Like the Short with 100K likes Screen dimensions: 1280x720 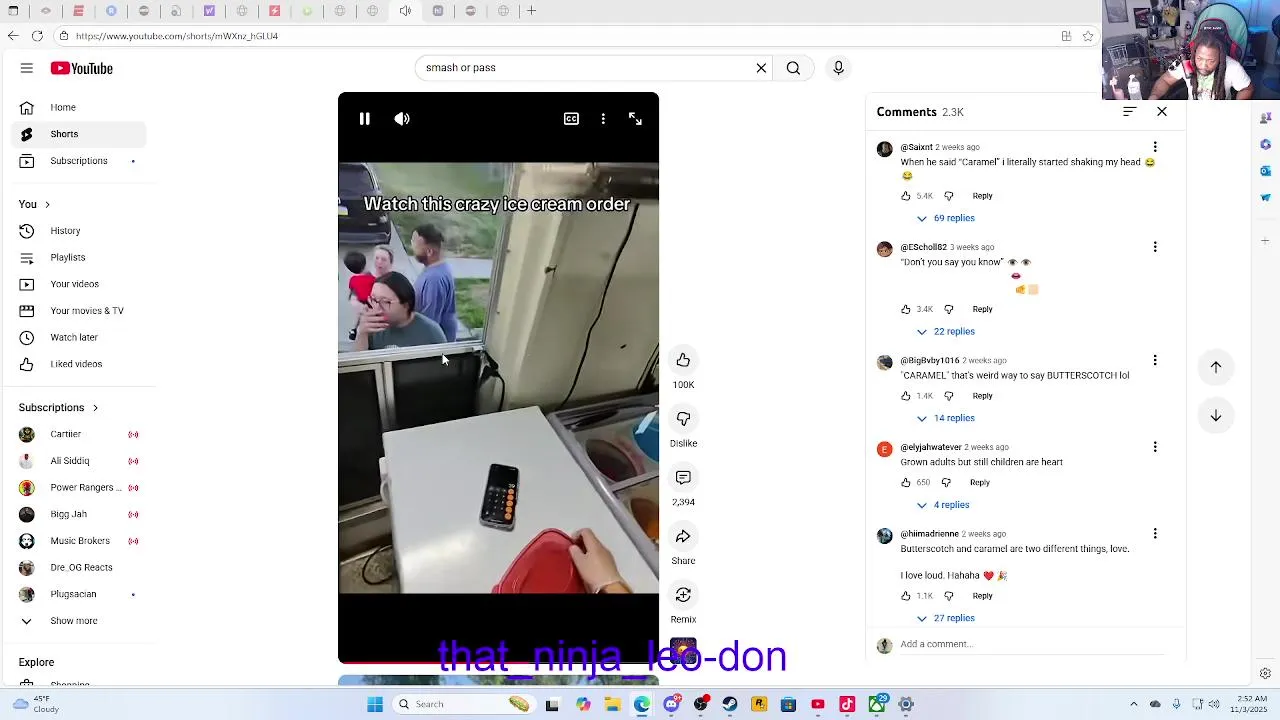pos(683,360)
